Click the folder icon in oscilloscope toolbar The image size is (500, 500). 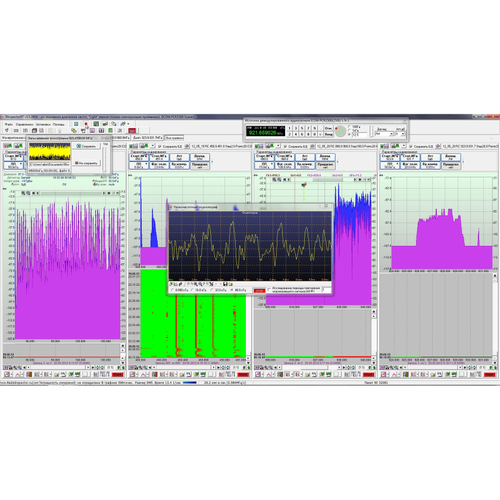tap(230, 284)
